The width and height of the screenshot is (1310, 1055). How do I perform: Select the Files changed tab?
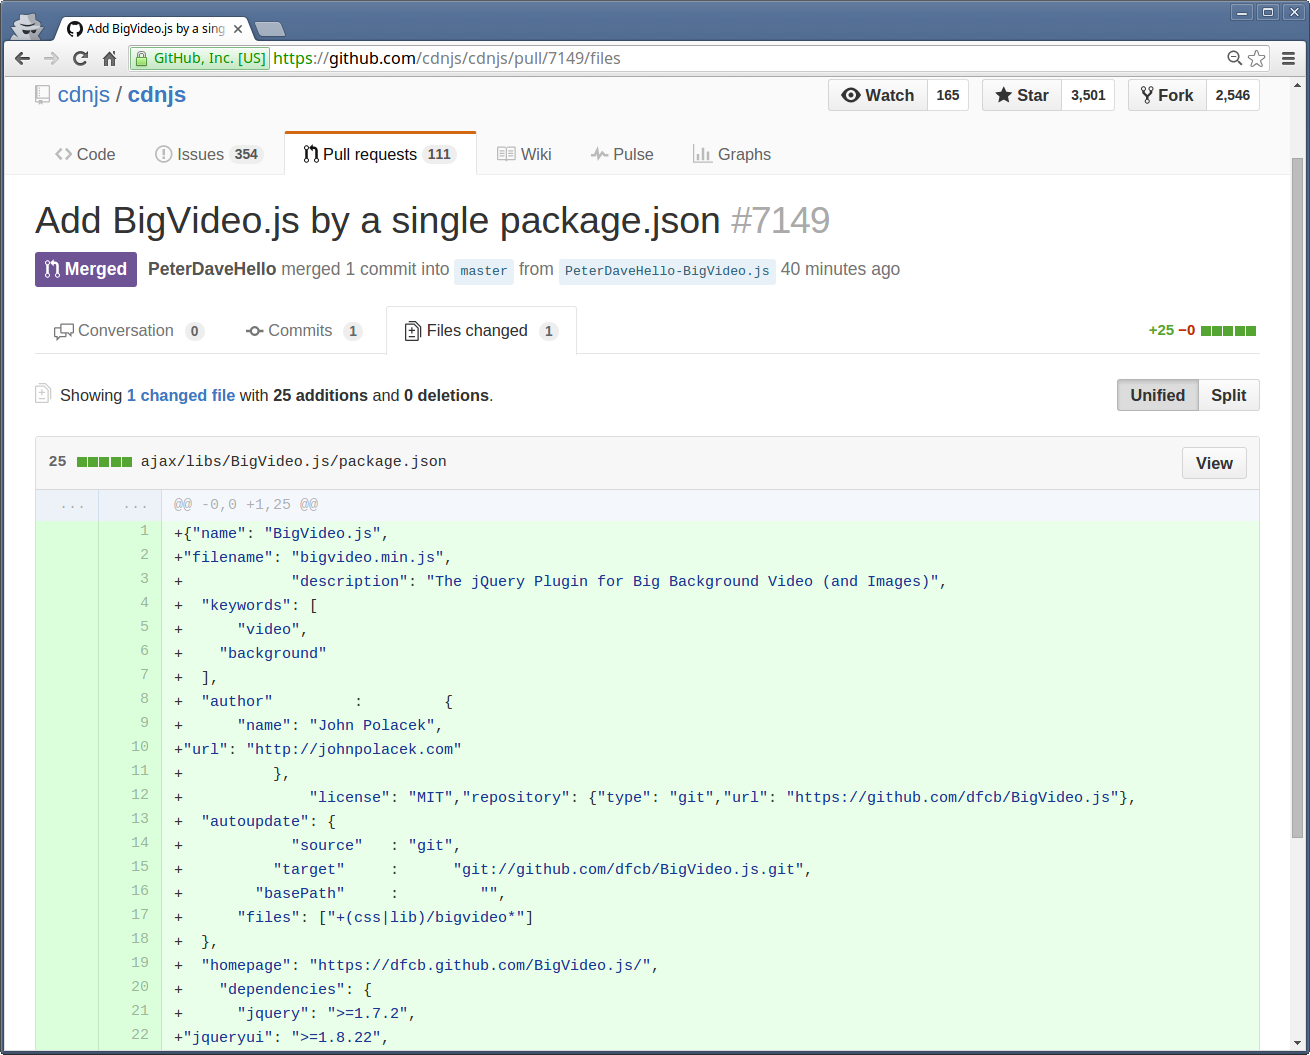coord(481,331)
